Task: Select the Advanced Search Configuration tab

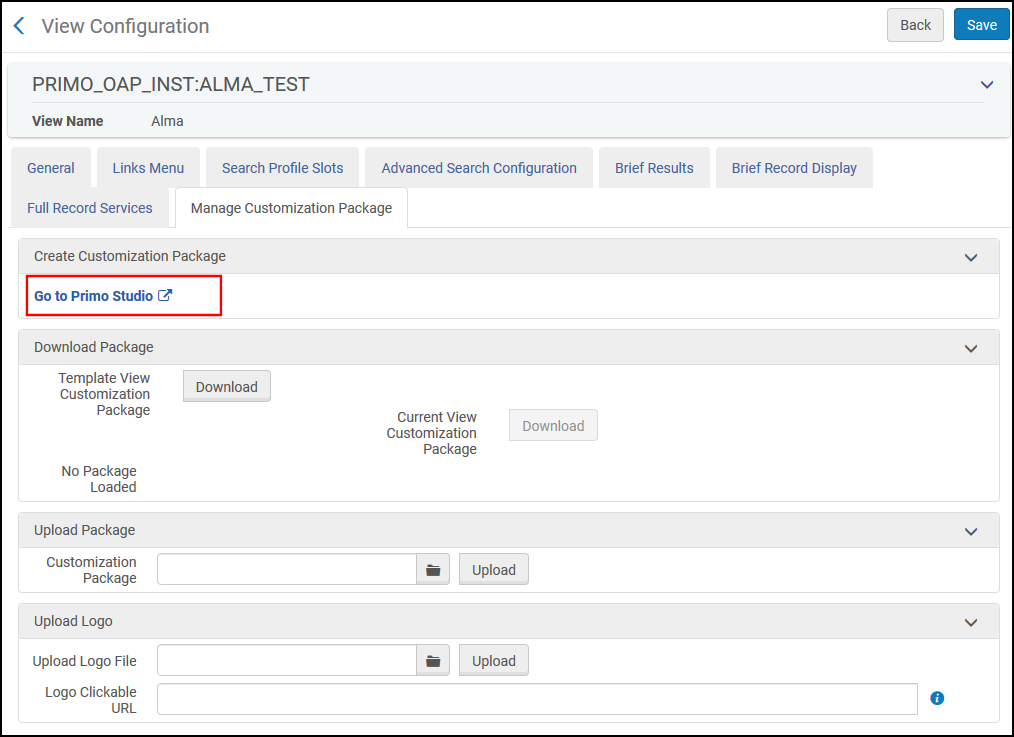Action: click(x=479, y=168)
